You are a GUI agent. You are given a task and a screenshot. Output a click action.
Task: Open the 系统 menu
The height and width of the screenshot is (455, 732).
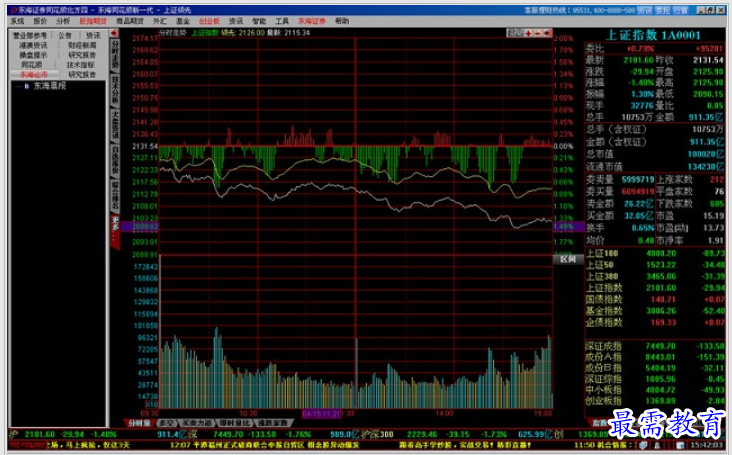pyautogui.click(x=17, y=21)
